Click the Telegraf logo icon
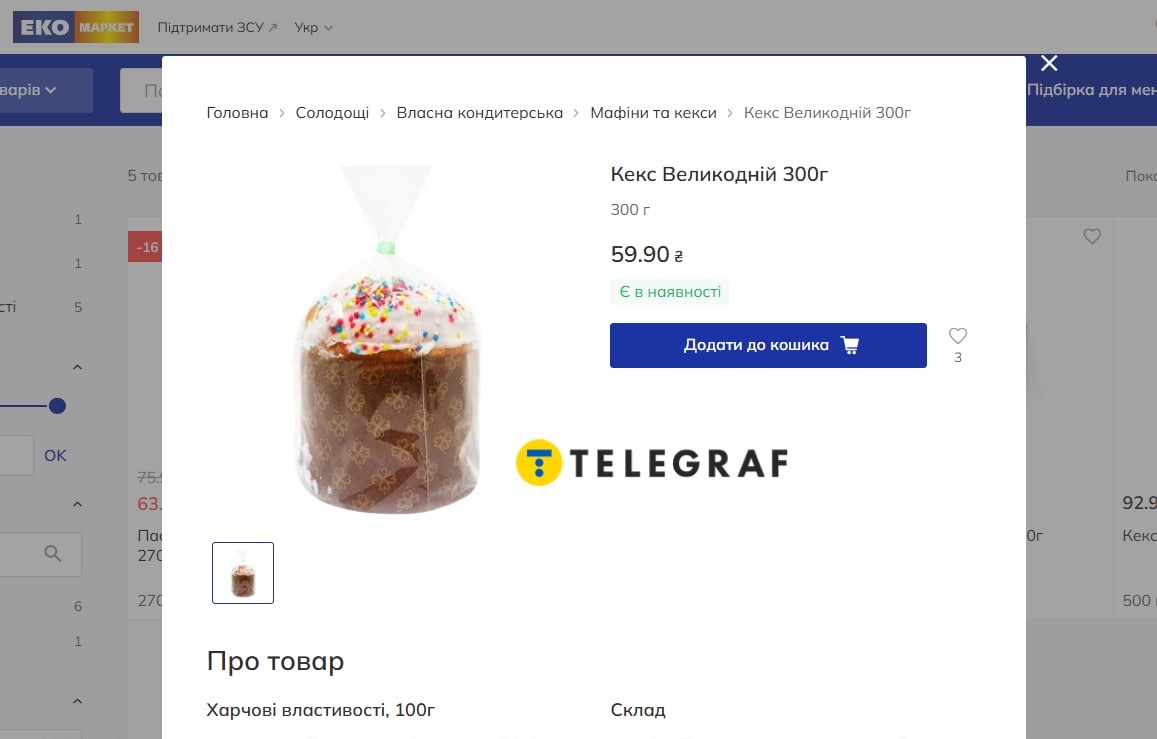Screen dimensions: 1157x739 [x=539, y=462]
